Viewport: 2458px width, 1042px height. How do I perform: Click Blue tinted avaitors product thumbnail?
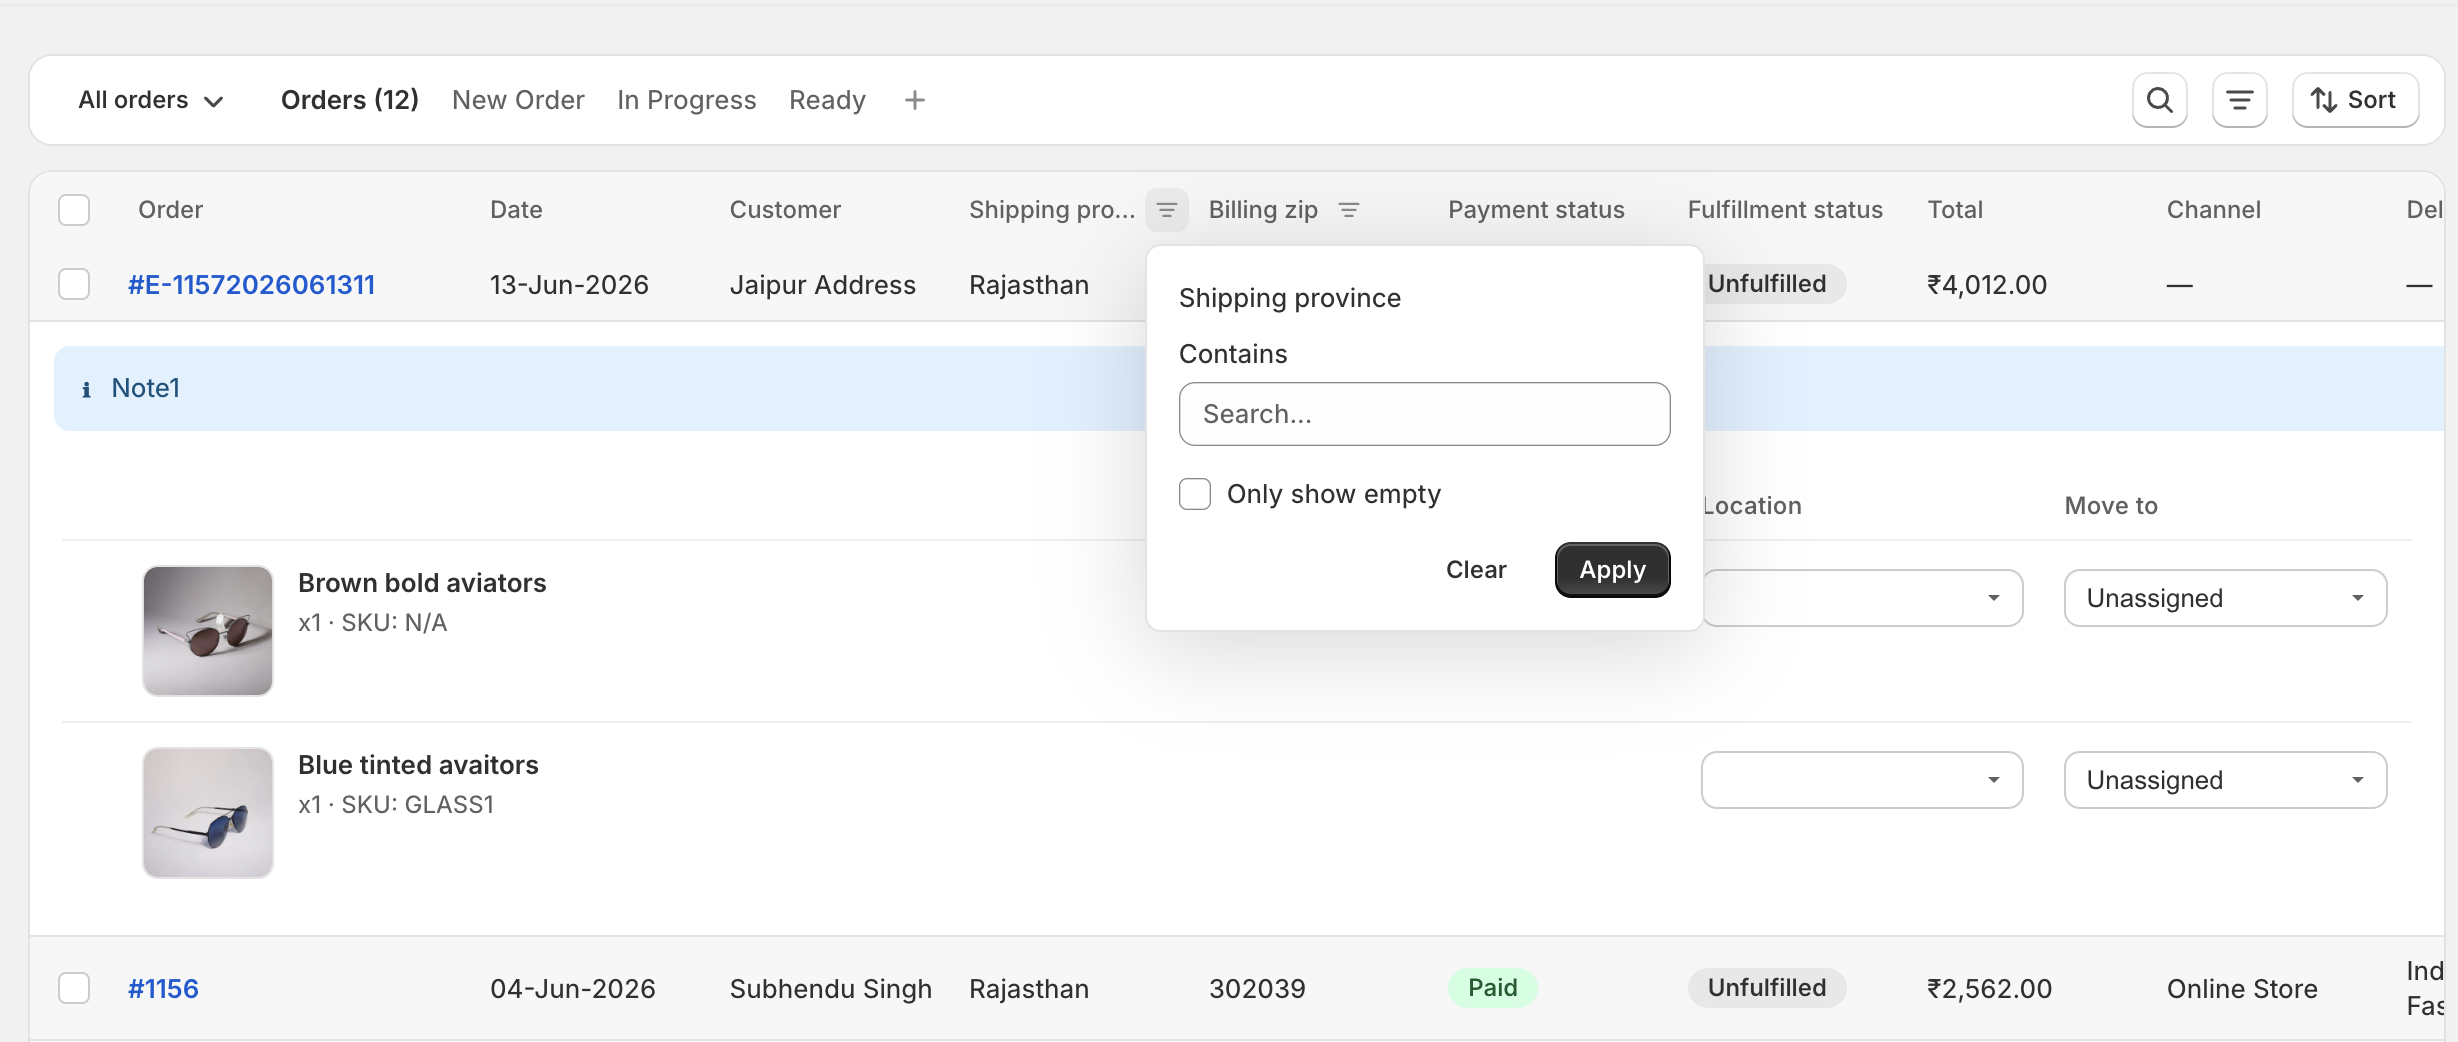point(208,813)
